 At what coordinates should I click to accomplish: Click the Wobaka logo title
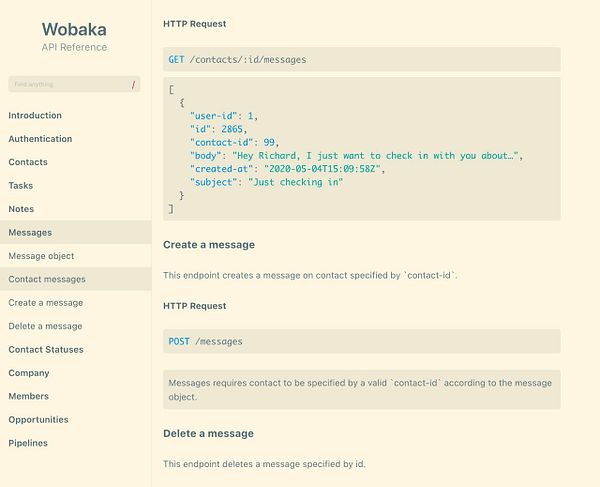(x=74, y=29)
